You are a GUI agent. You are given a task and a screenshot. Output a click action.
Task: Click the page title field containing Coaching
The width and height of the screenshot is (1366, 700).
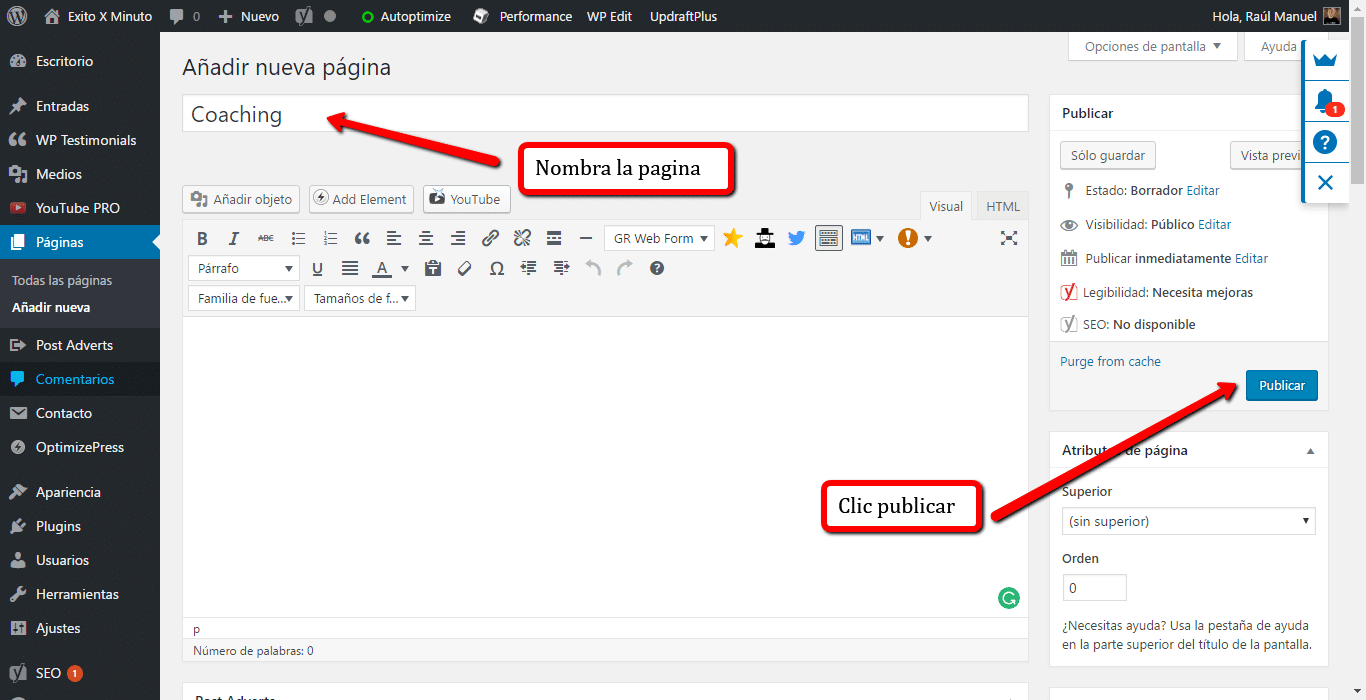pyautogui.click(x=604, y=114)
